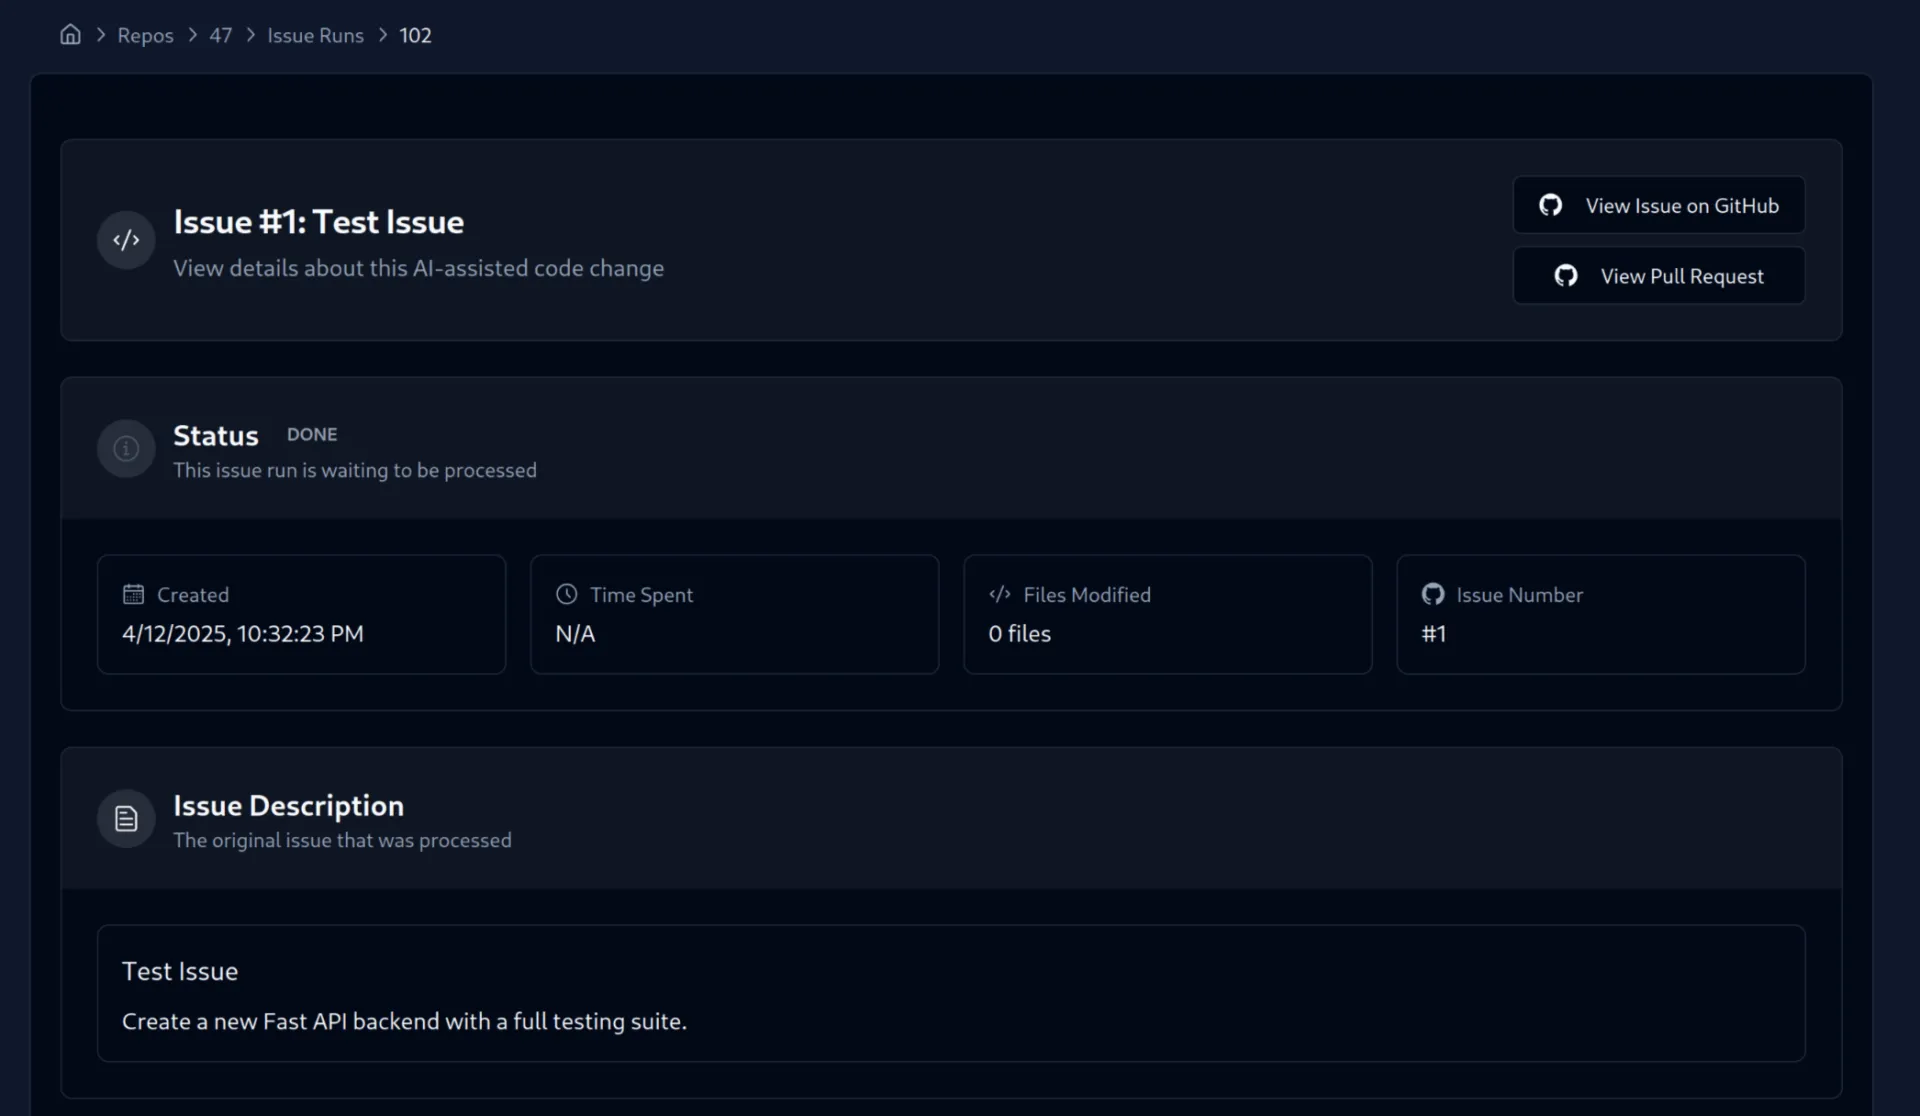
Task: Click the Issue Description heading
Action: (288, 806)
